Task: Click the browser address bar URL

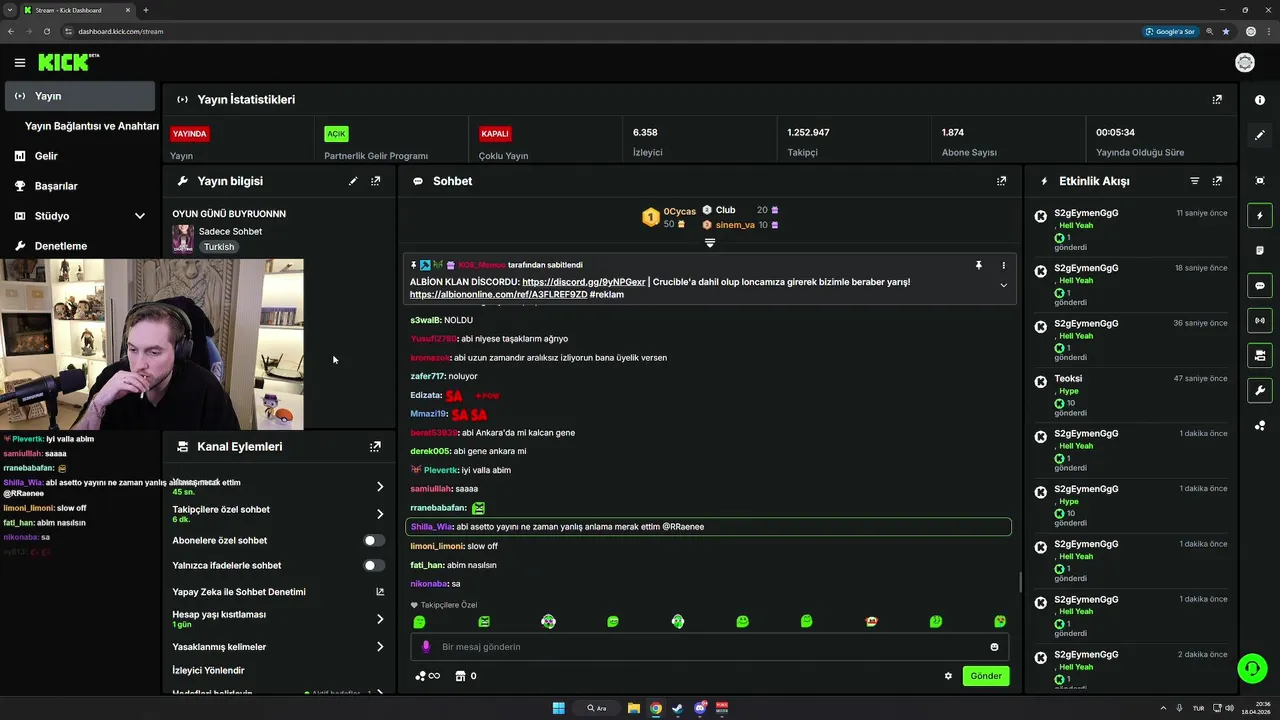Action: point(121,31)
